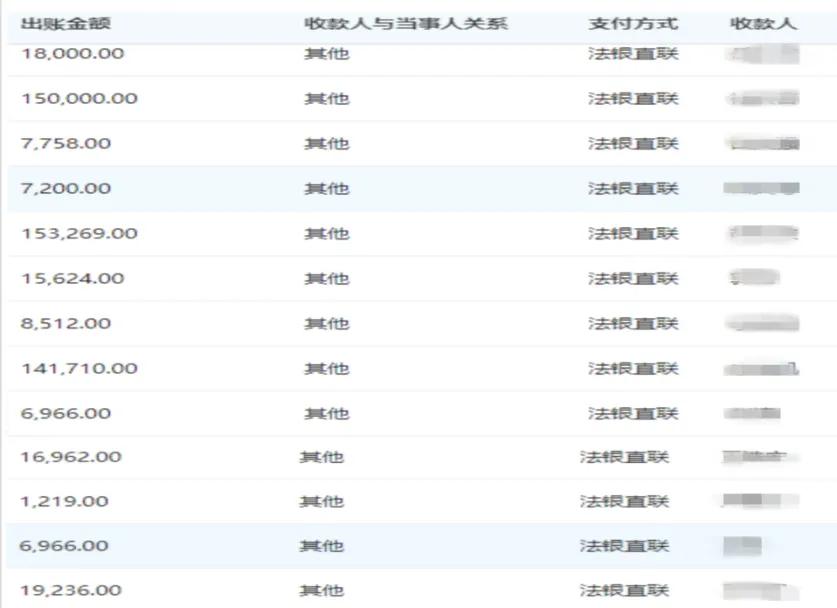Click the 19,236.00 amount cell
This screenshot has height=608, width=837.
[70, 590]
